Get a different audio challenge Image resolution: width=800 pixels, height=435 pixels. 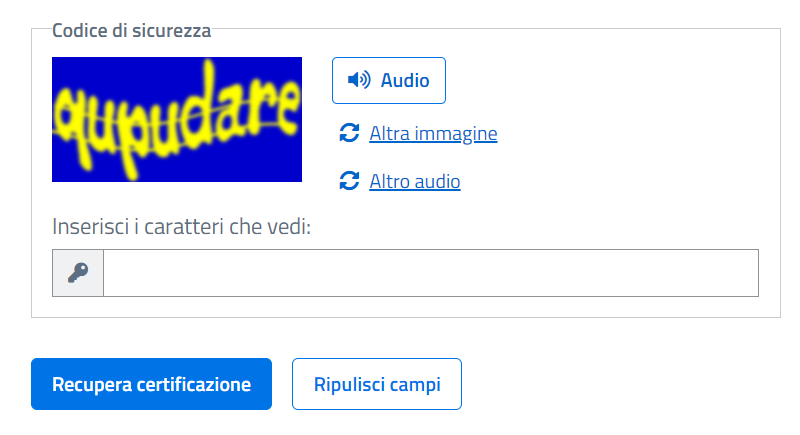[415, 181]
